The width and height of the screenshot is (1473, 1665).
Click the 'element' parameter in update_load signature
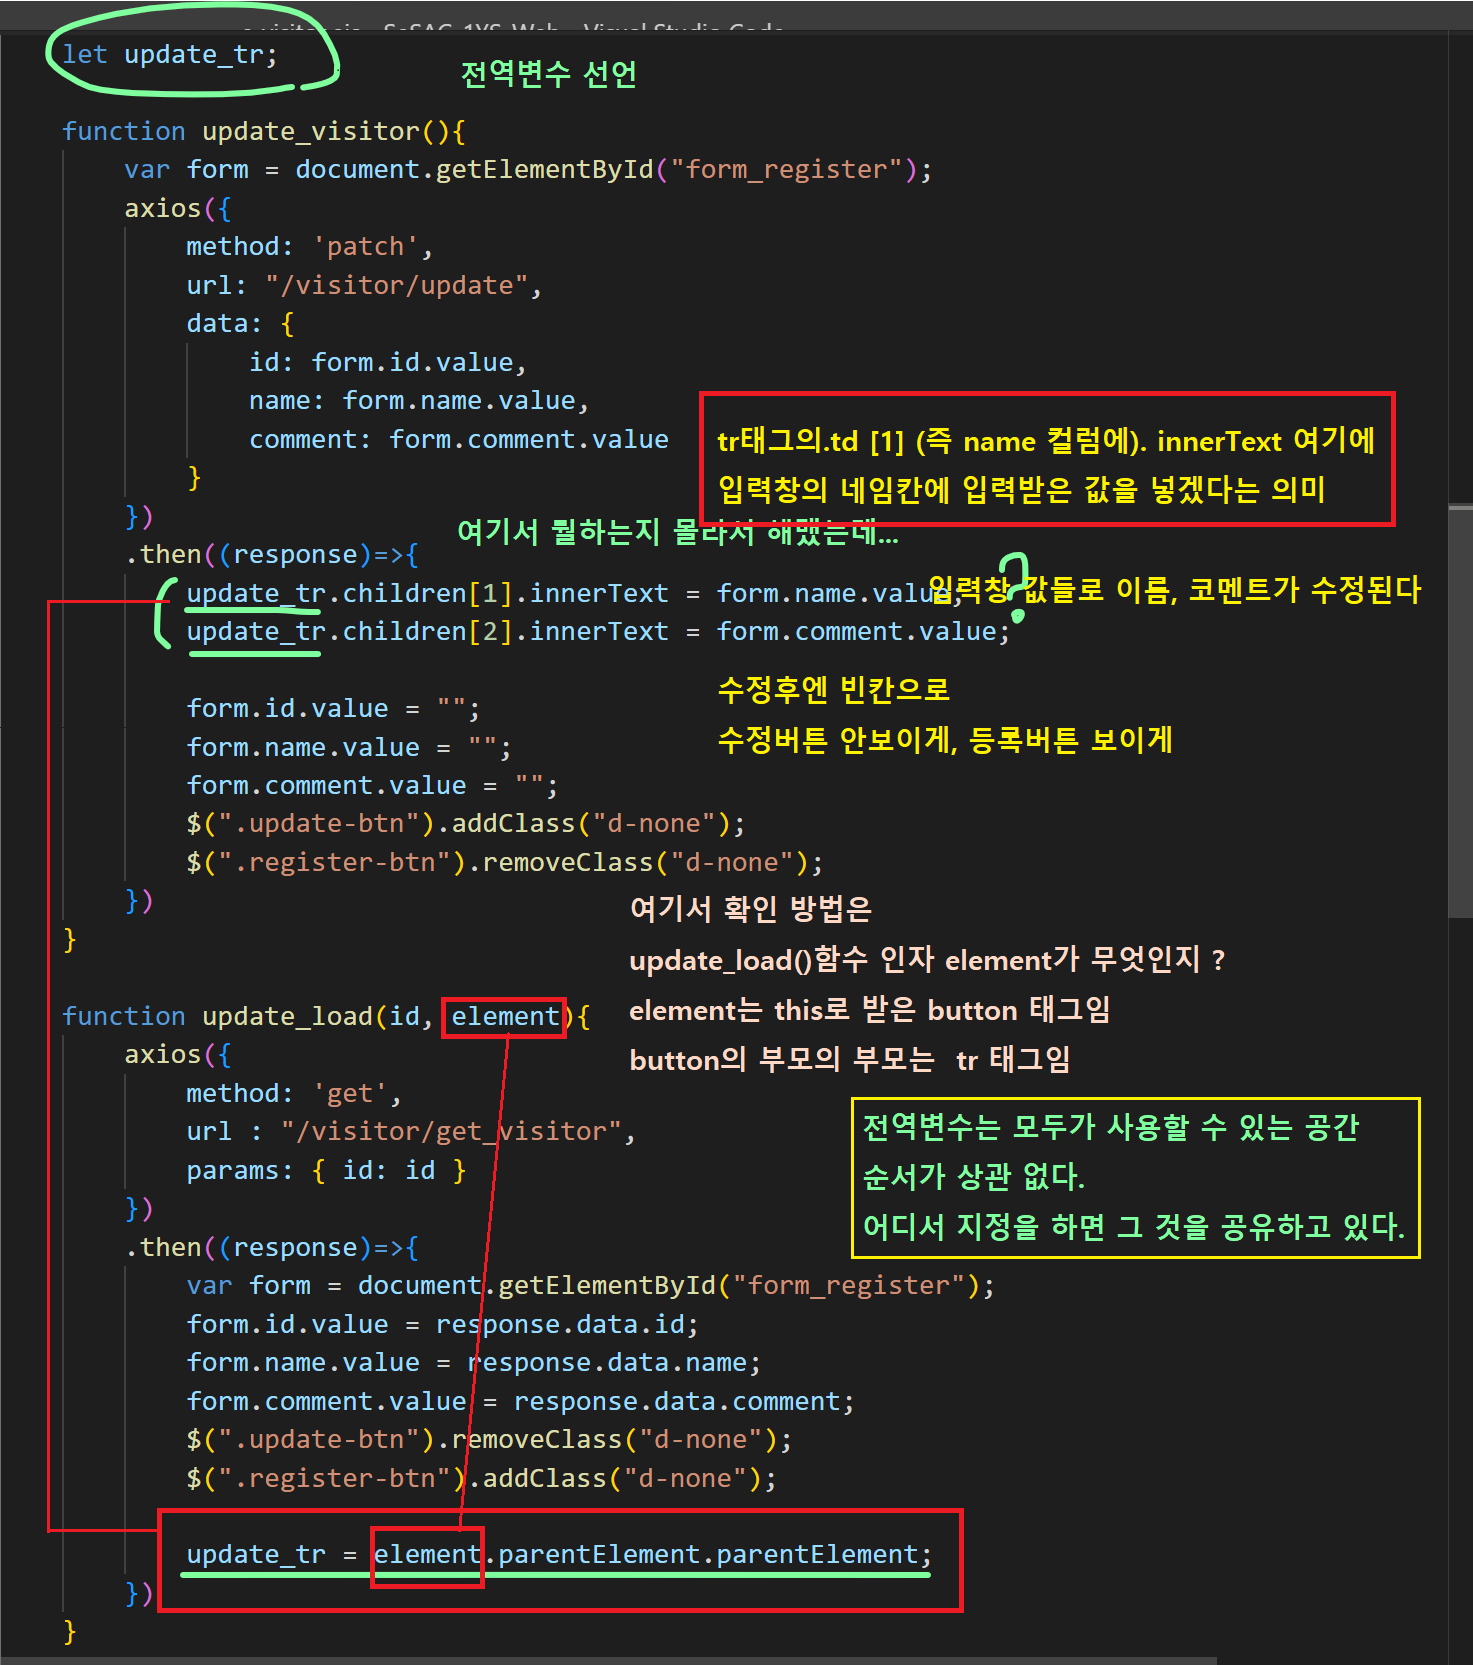click(x=505, y=1017)
